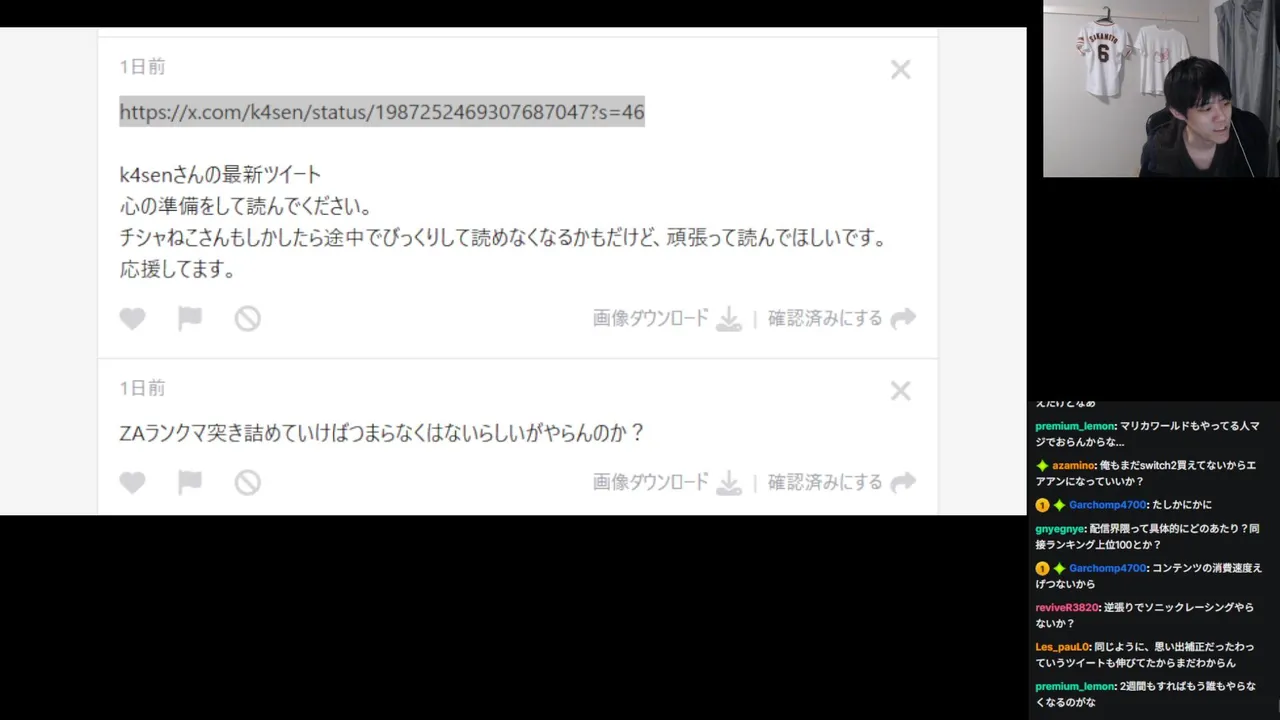Click download arrow icon on second message
This screenshot has width=1280, height=720.
[729, 483]
